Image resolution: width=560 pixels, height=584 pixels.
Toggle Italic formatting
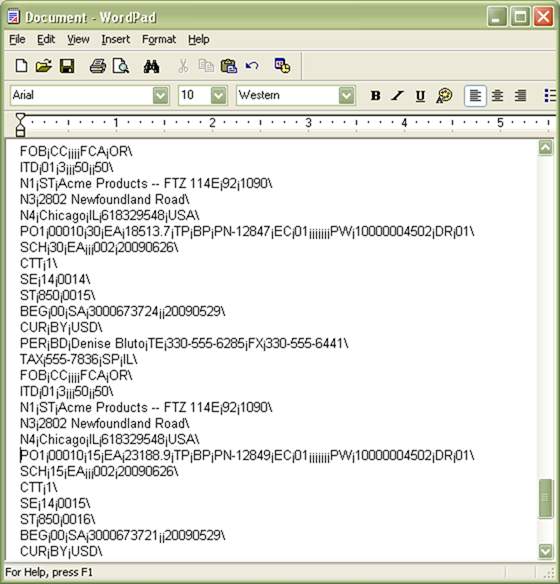(398, 96)
